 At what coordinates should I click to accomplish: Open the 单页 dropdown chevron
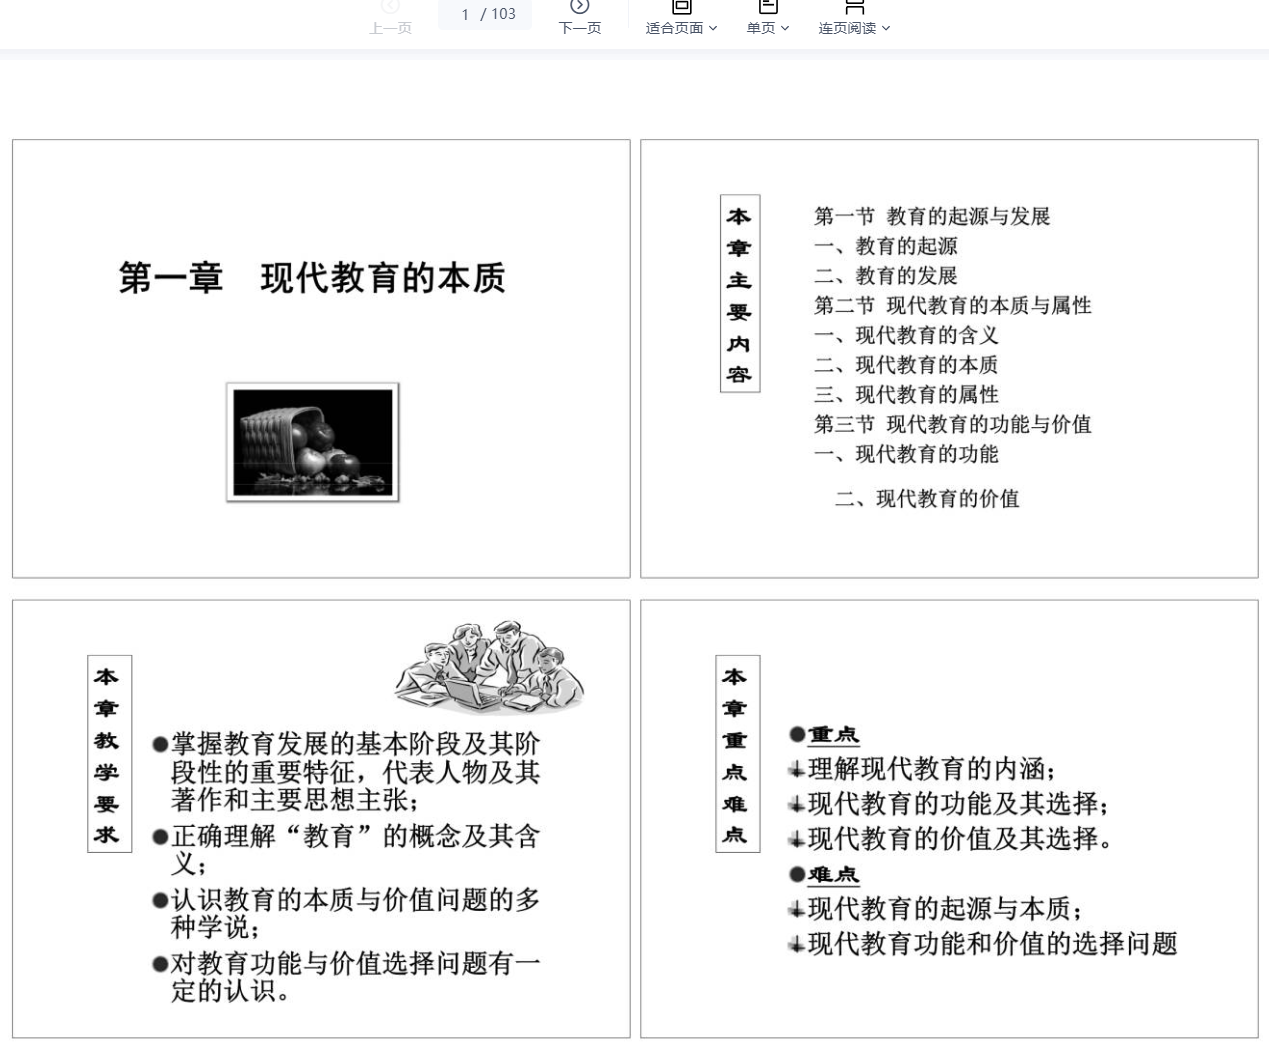point(785,28)
